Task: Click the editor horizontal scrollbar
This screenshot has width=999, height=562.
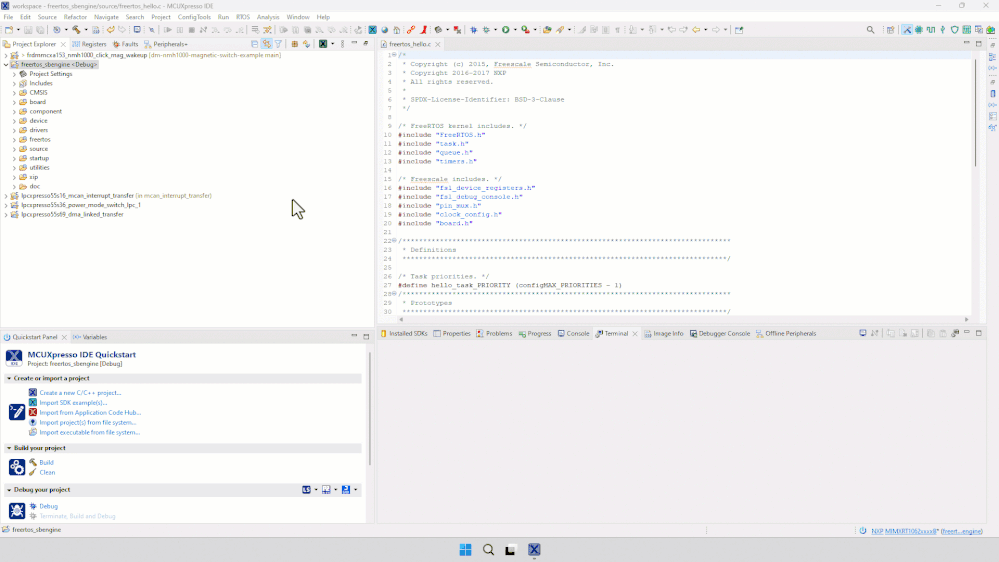Action: coord(684,319)
